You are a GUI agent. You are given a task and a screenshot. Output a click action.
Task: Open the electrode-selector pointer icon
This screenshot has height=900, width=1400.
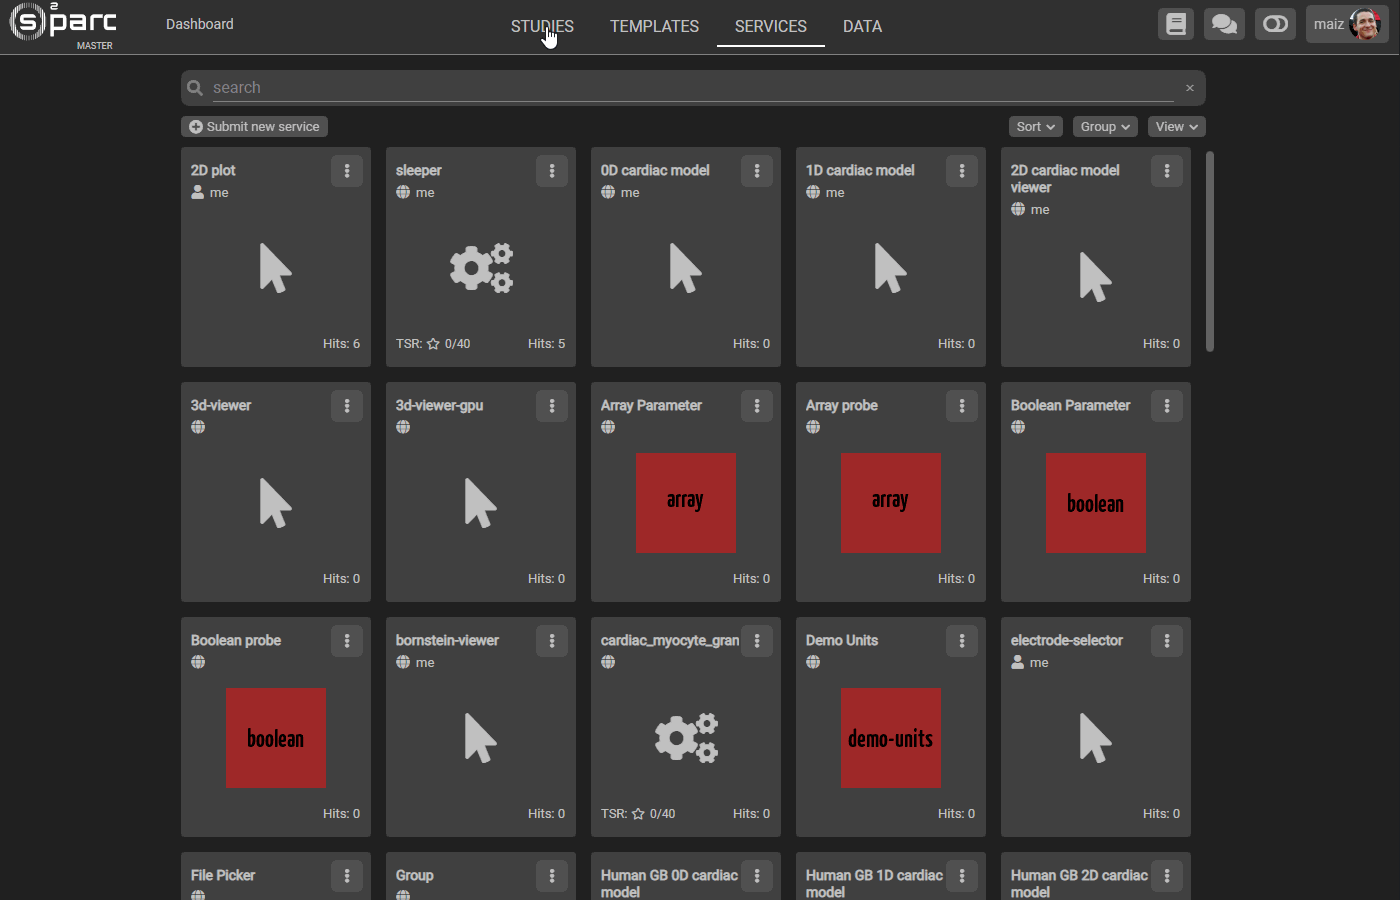pyautogui.click(x=1095, y=738)
